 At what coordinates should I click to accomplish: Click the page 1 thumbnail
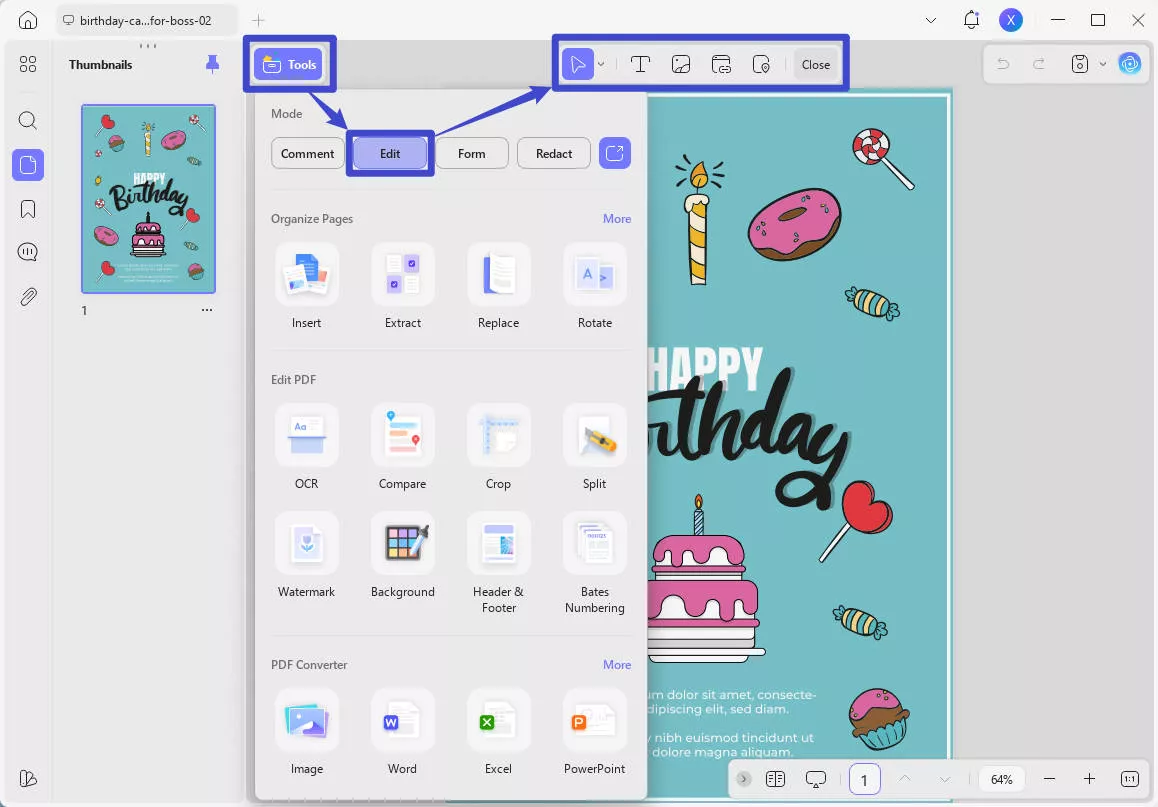click(x=148, y=198)
